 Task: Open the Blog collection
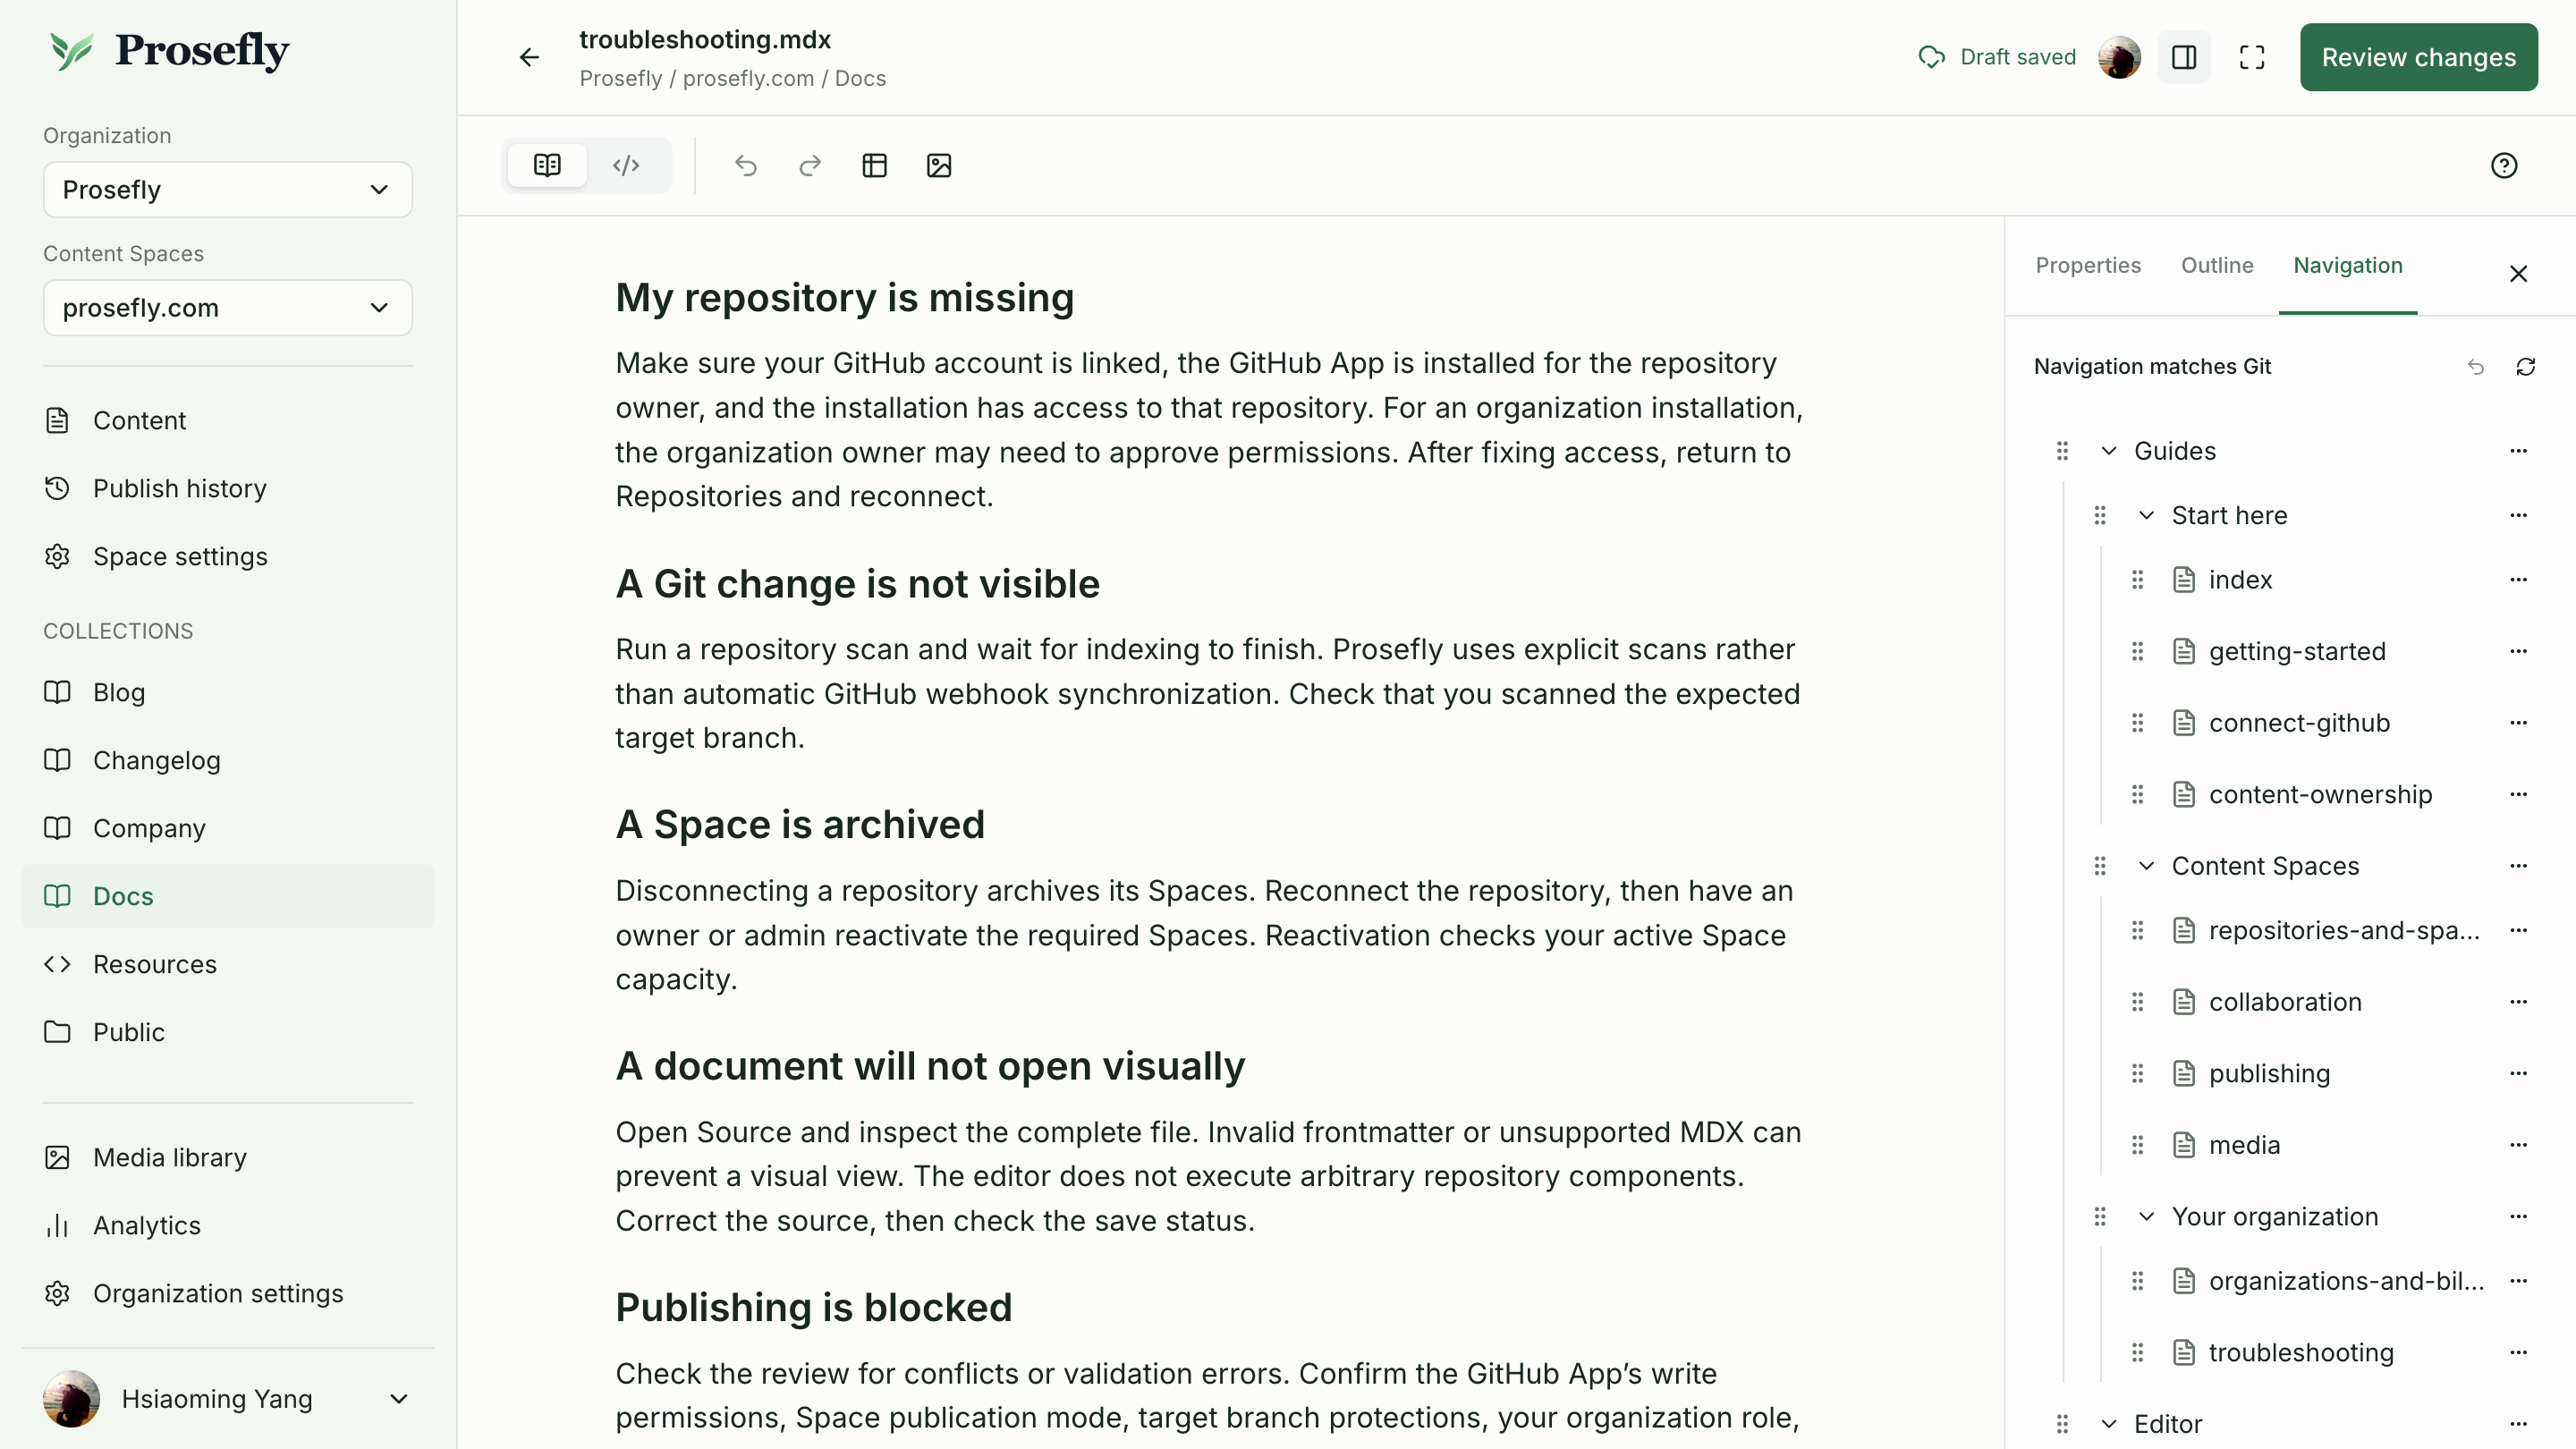point(227,692)
